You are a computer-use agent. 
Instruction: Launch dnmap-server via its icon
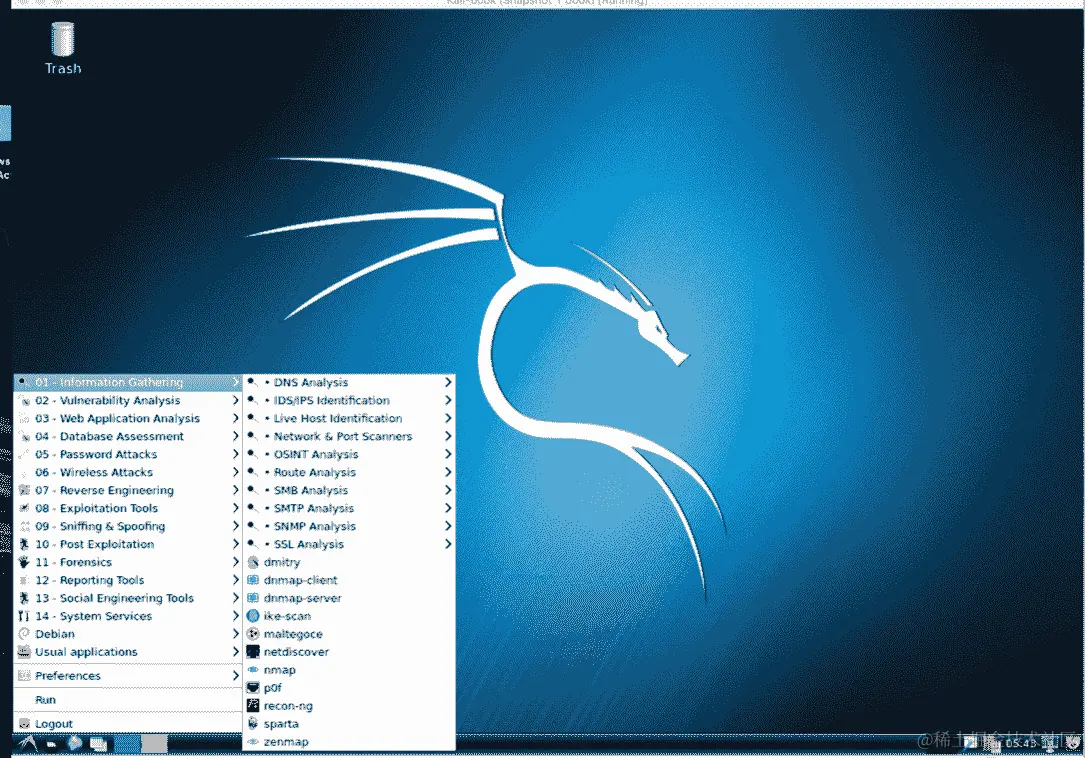click(x=253, y=598)
